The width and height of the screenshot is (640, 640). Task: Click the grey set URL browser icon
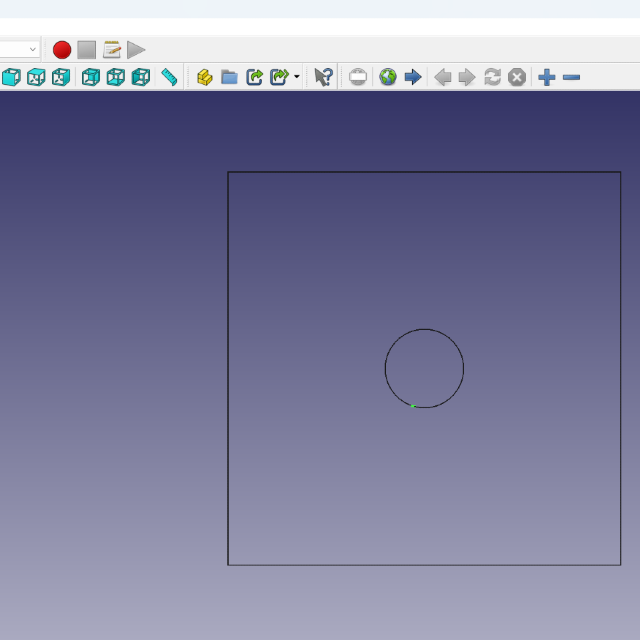[358, 77]
